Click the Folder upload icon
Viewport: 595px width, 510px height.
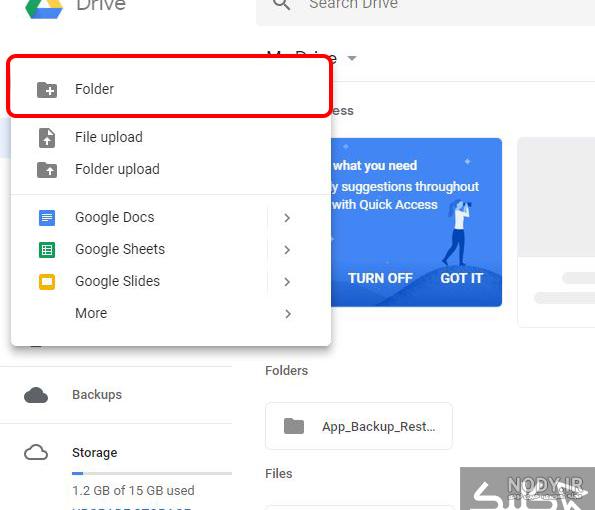coord(47,170)
